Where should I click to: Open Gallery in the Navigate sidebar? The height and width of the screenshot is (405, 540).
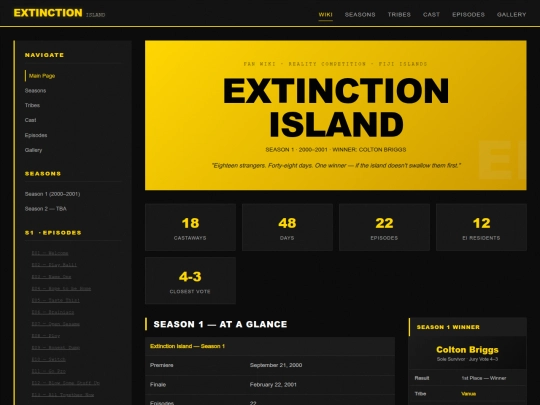tap(33, 150)
